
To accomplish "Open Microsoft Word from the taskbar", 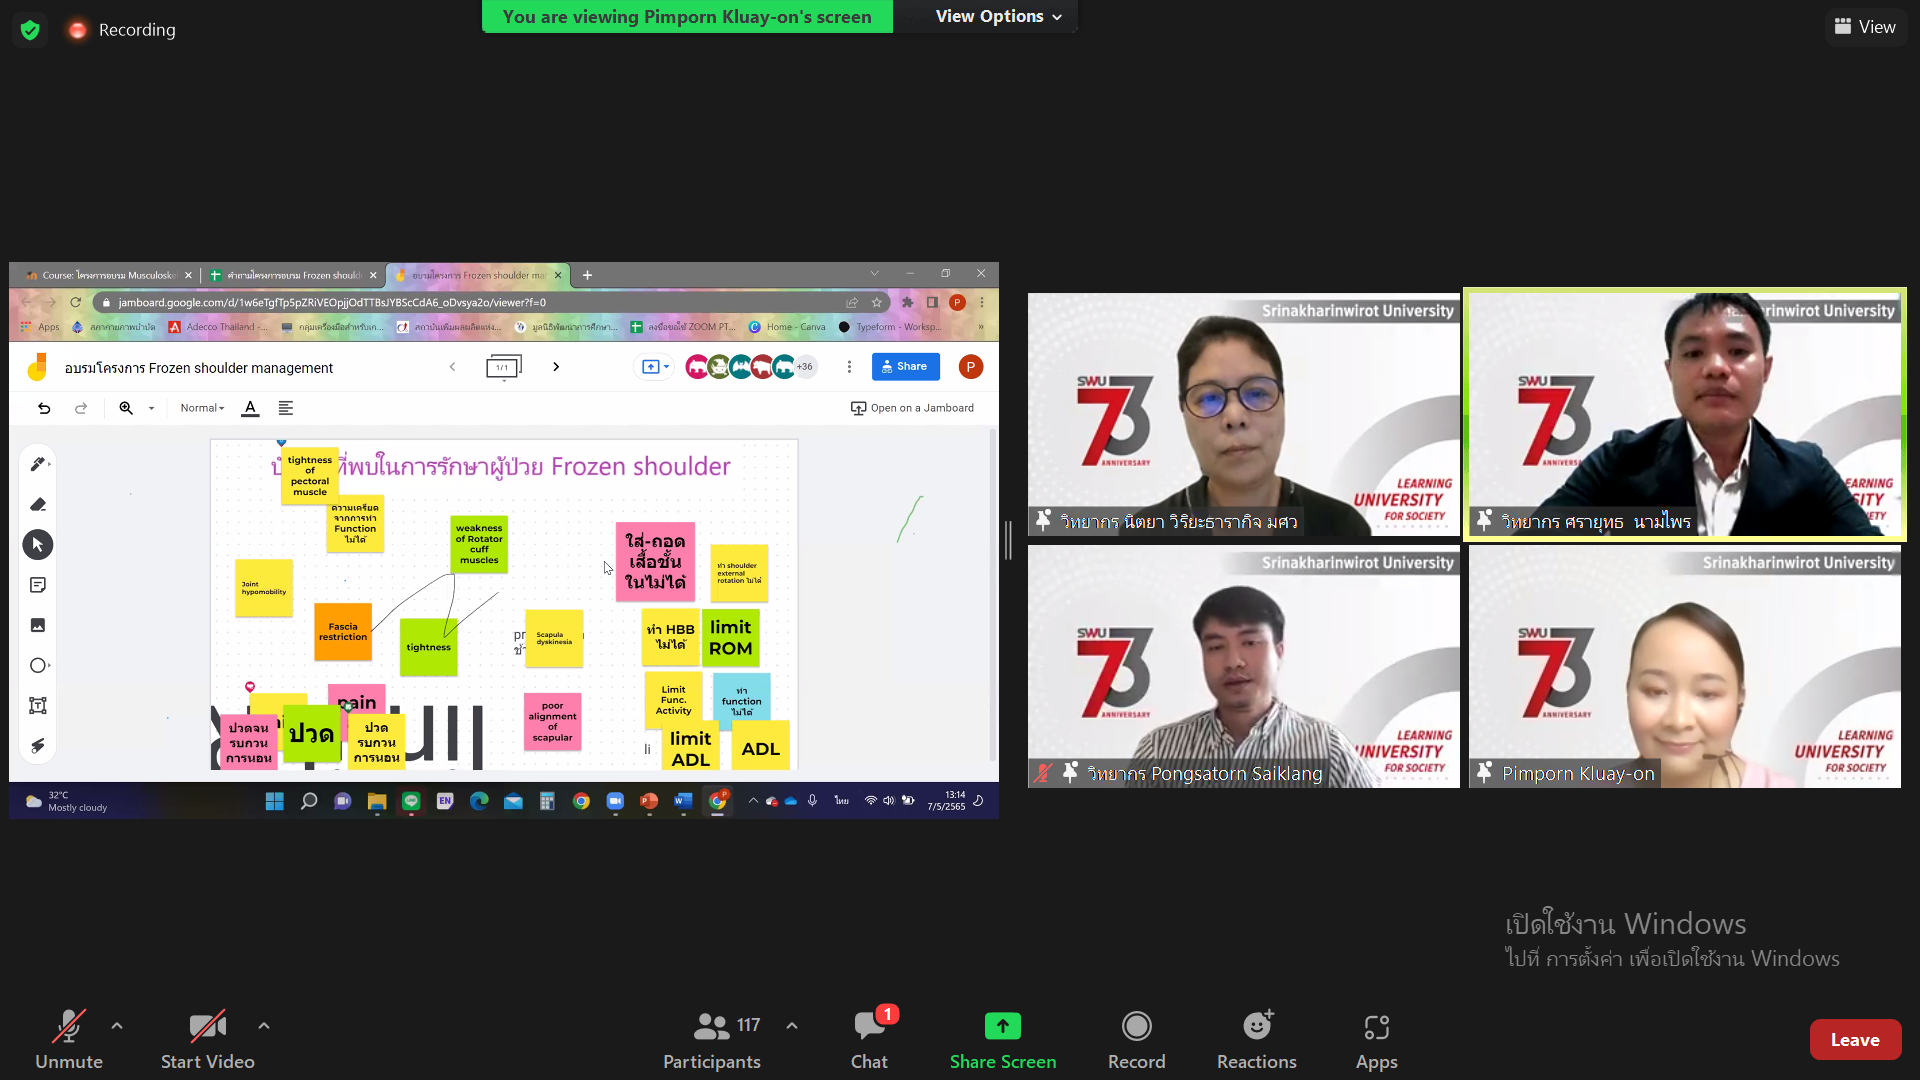I will click(x=683, y=801).
